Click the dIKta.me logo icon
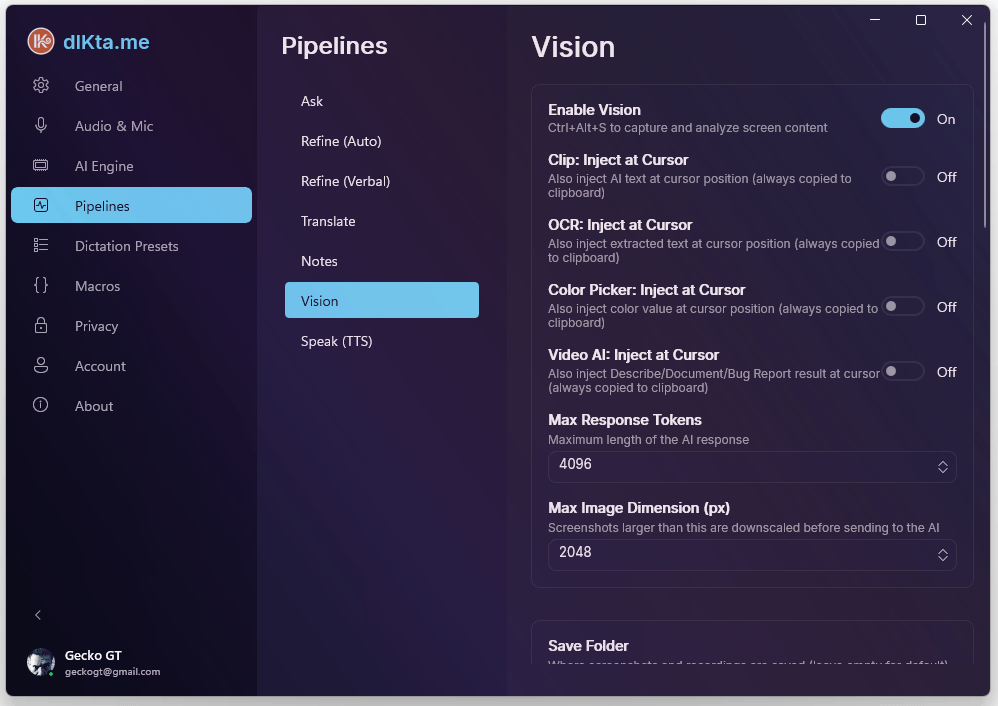The width and height of the screenshot is (998, 706). pyautogui.click(x=41, y=41)
